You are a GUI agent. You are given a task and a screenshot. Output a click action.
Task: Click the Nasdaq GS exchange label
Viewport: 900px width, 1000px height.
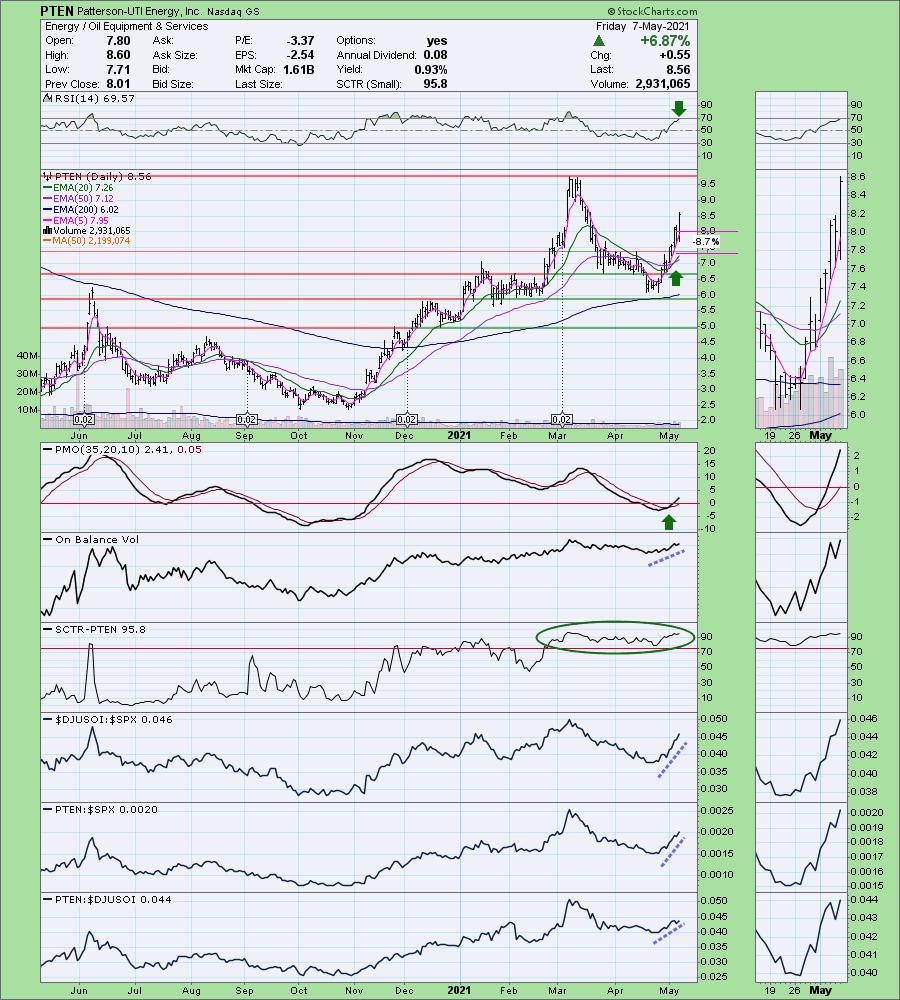233,11
